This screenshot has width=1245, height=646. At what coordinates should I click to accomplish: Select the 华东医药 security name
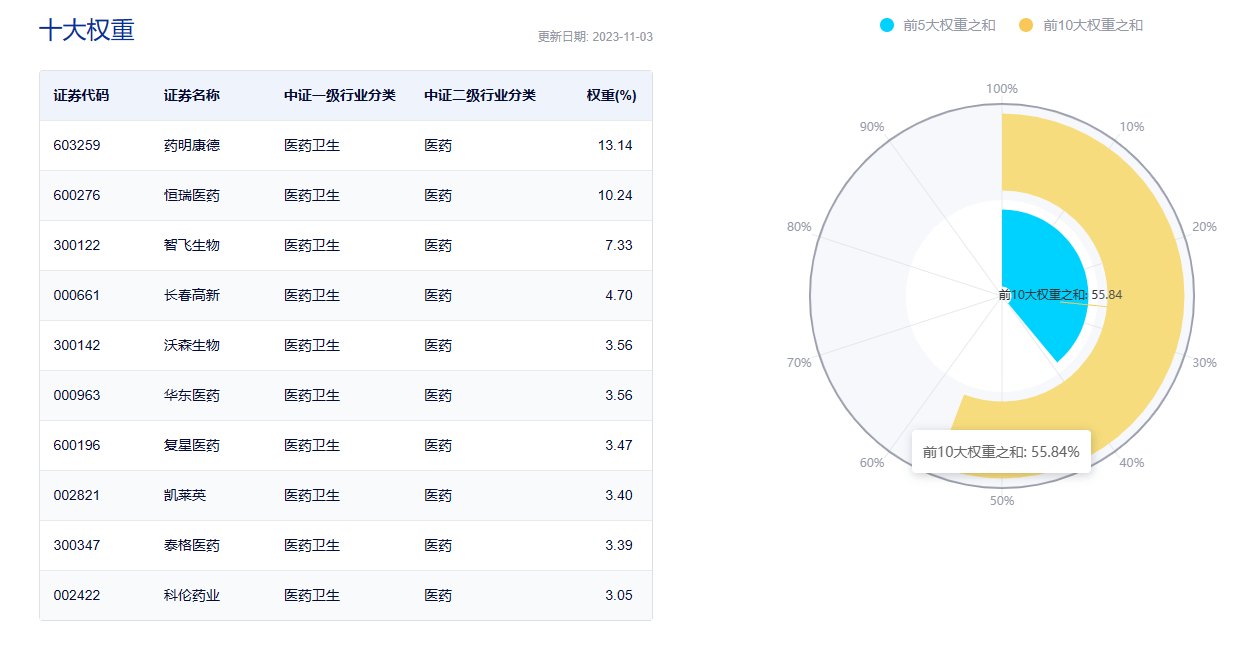pyautogui.click(x=191, y=396)
